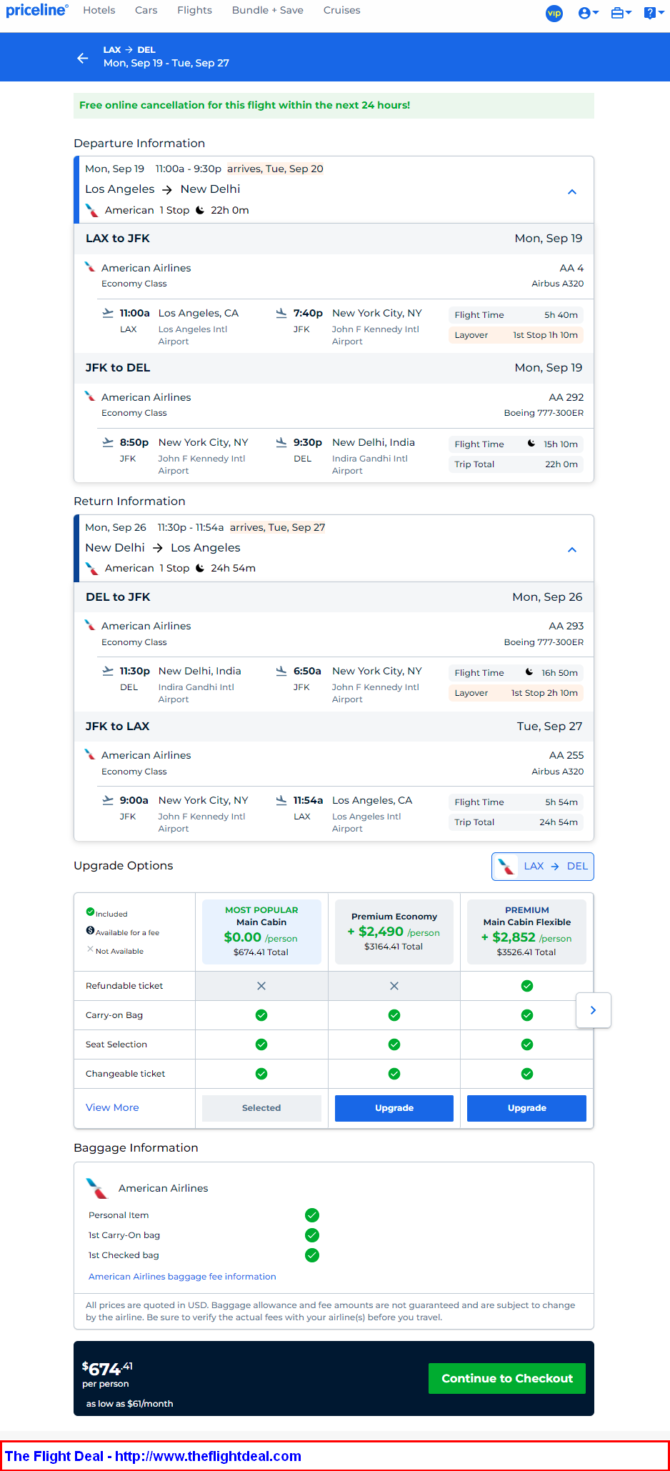The width and height of the screenshot is (670, 1471).
Task: Click the 1st Carry-On bag green check
Action: coord(312,1235)
